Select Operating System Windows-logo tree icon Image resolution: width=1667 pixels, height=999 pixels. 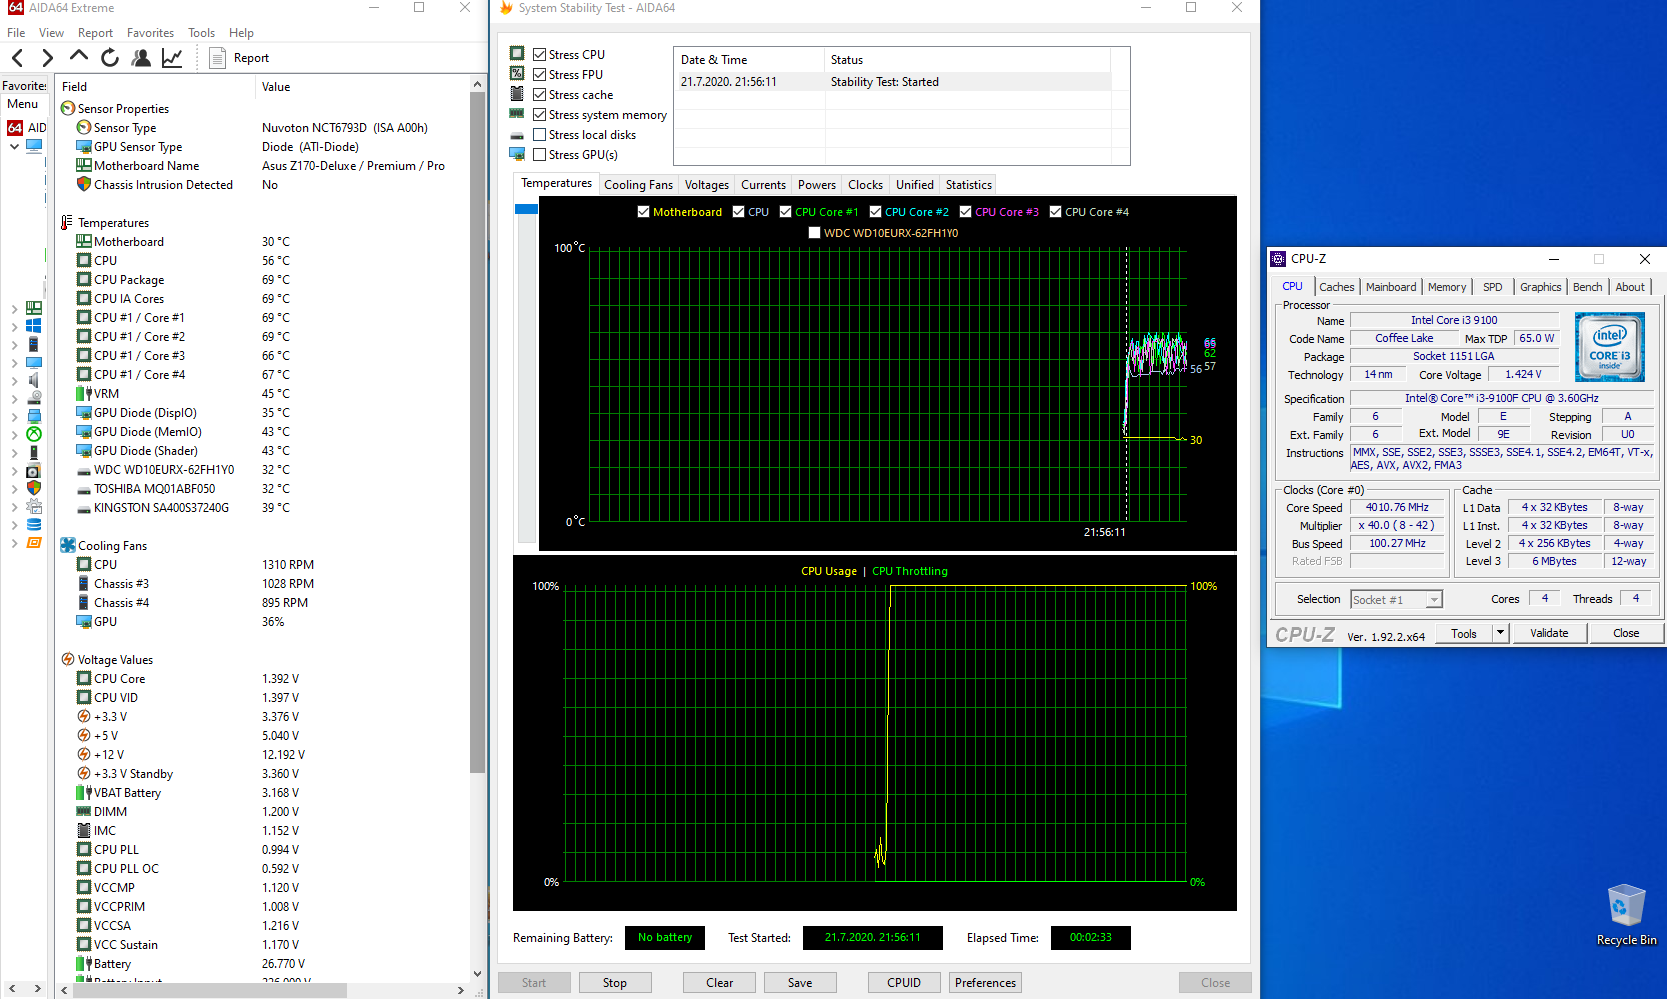coord(34,326)
